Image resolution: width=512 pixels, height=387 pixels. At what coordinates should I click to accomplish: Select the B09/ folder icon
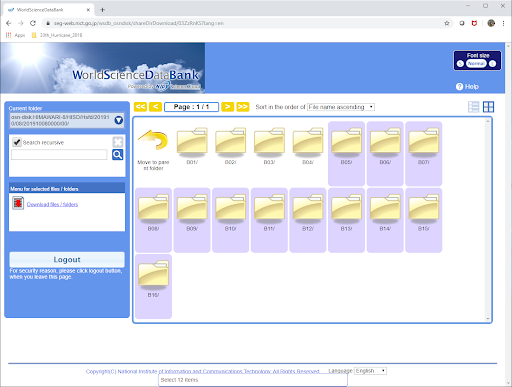tap(192, 209)
